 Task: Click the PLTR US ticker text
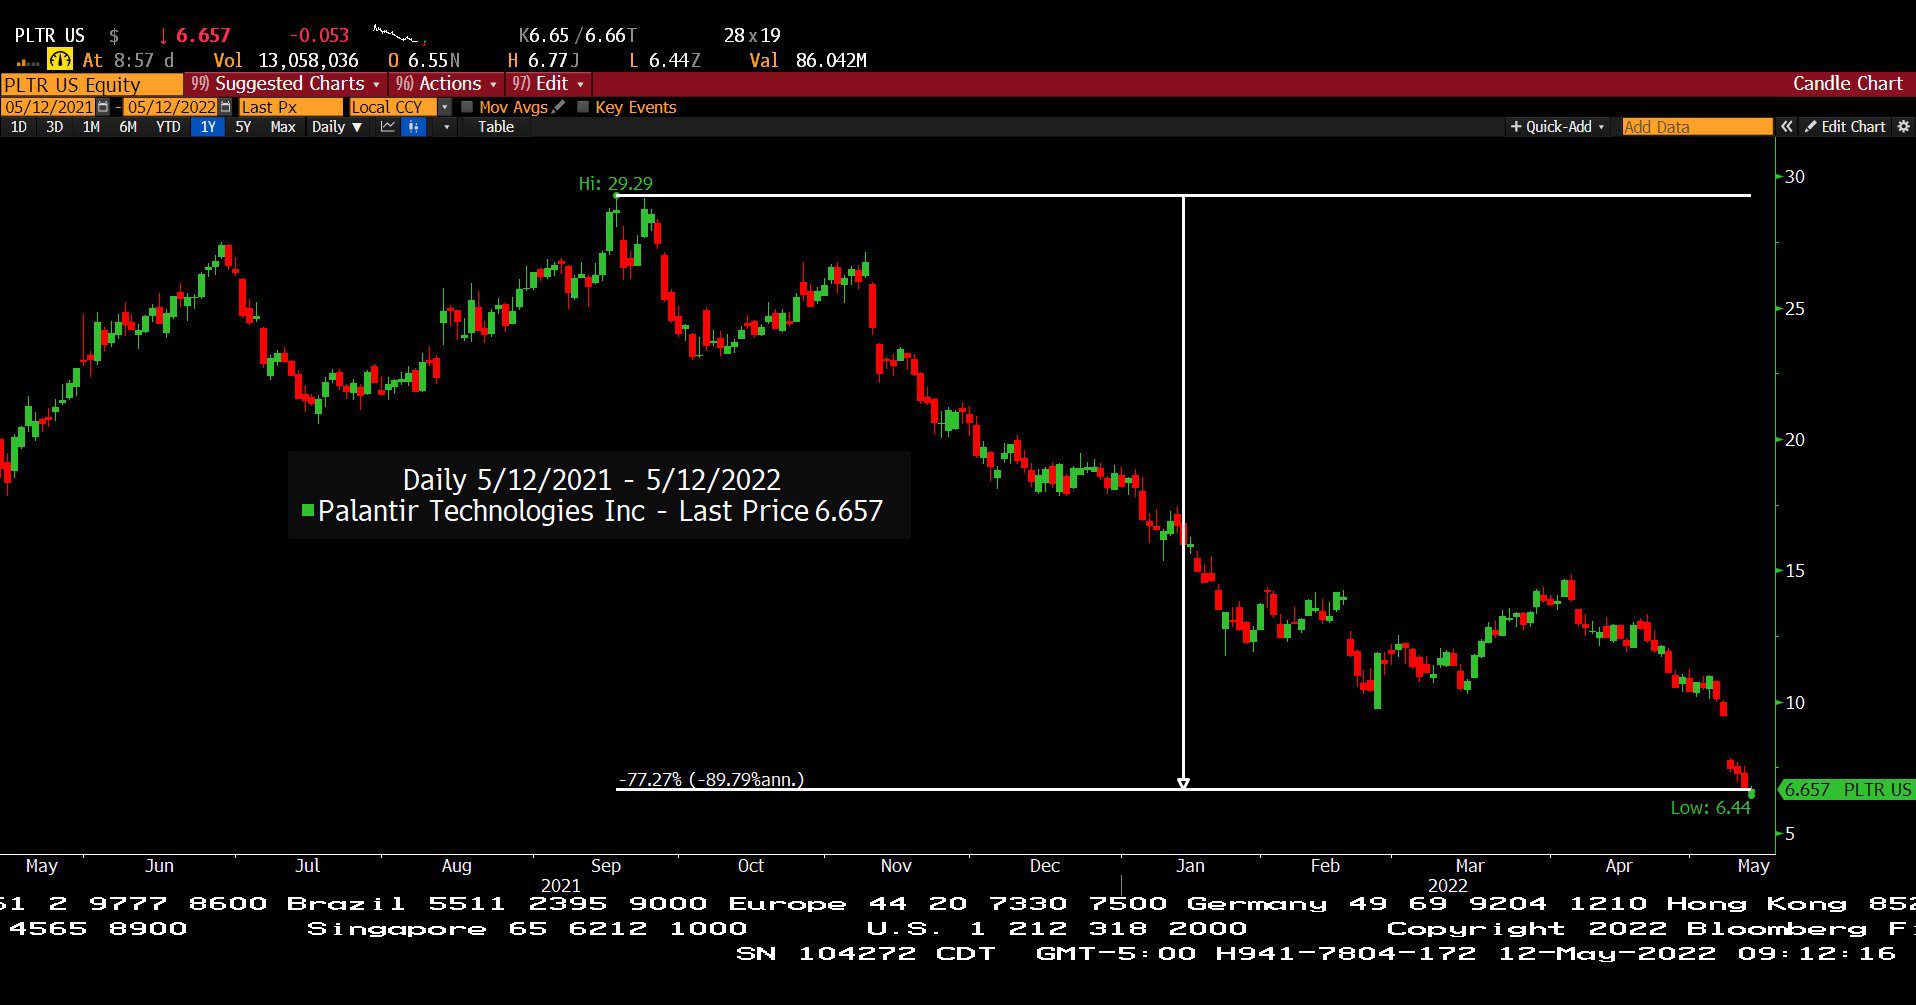pos(50,36)
